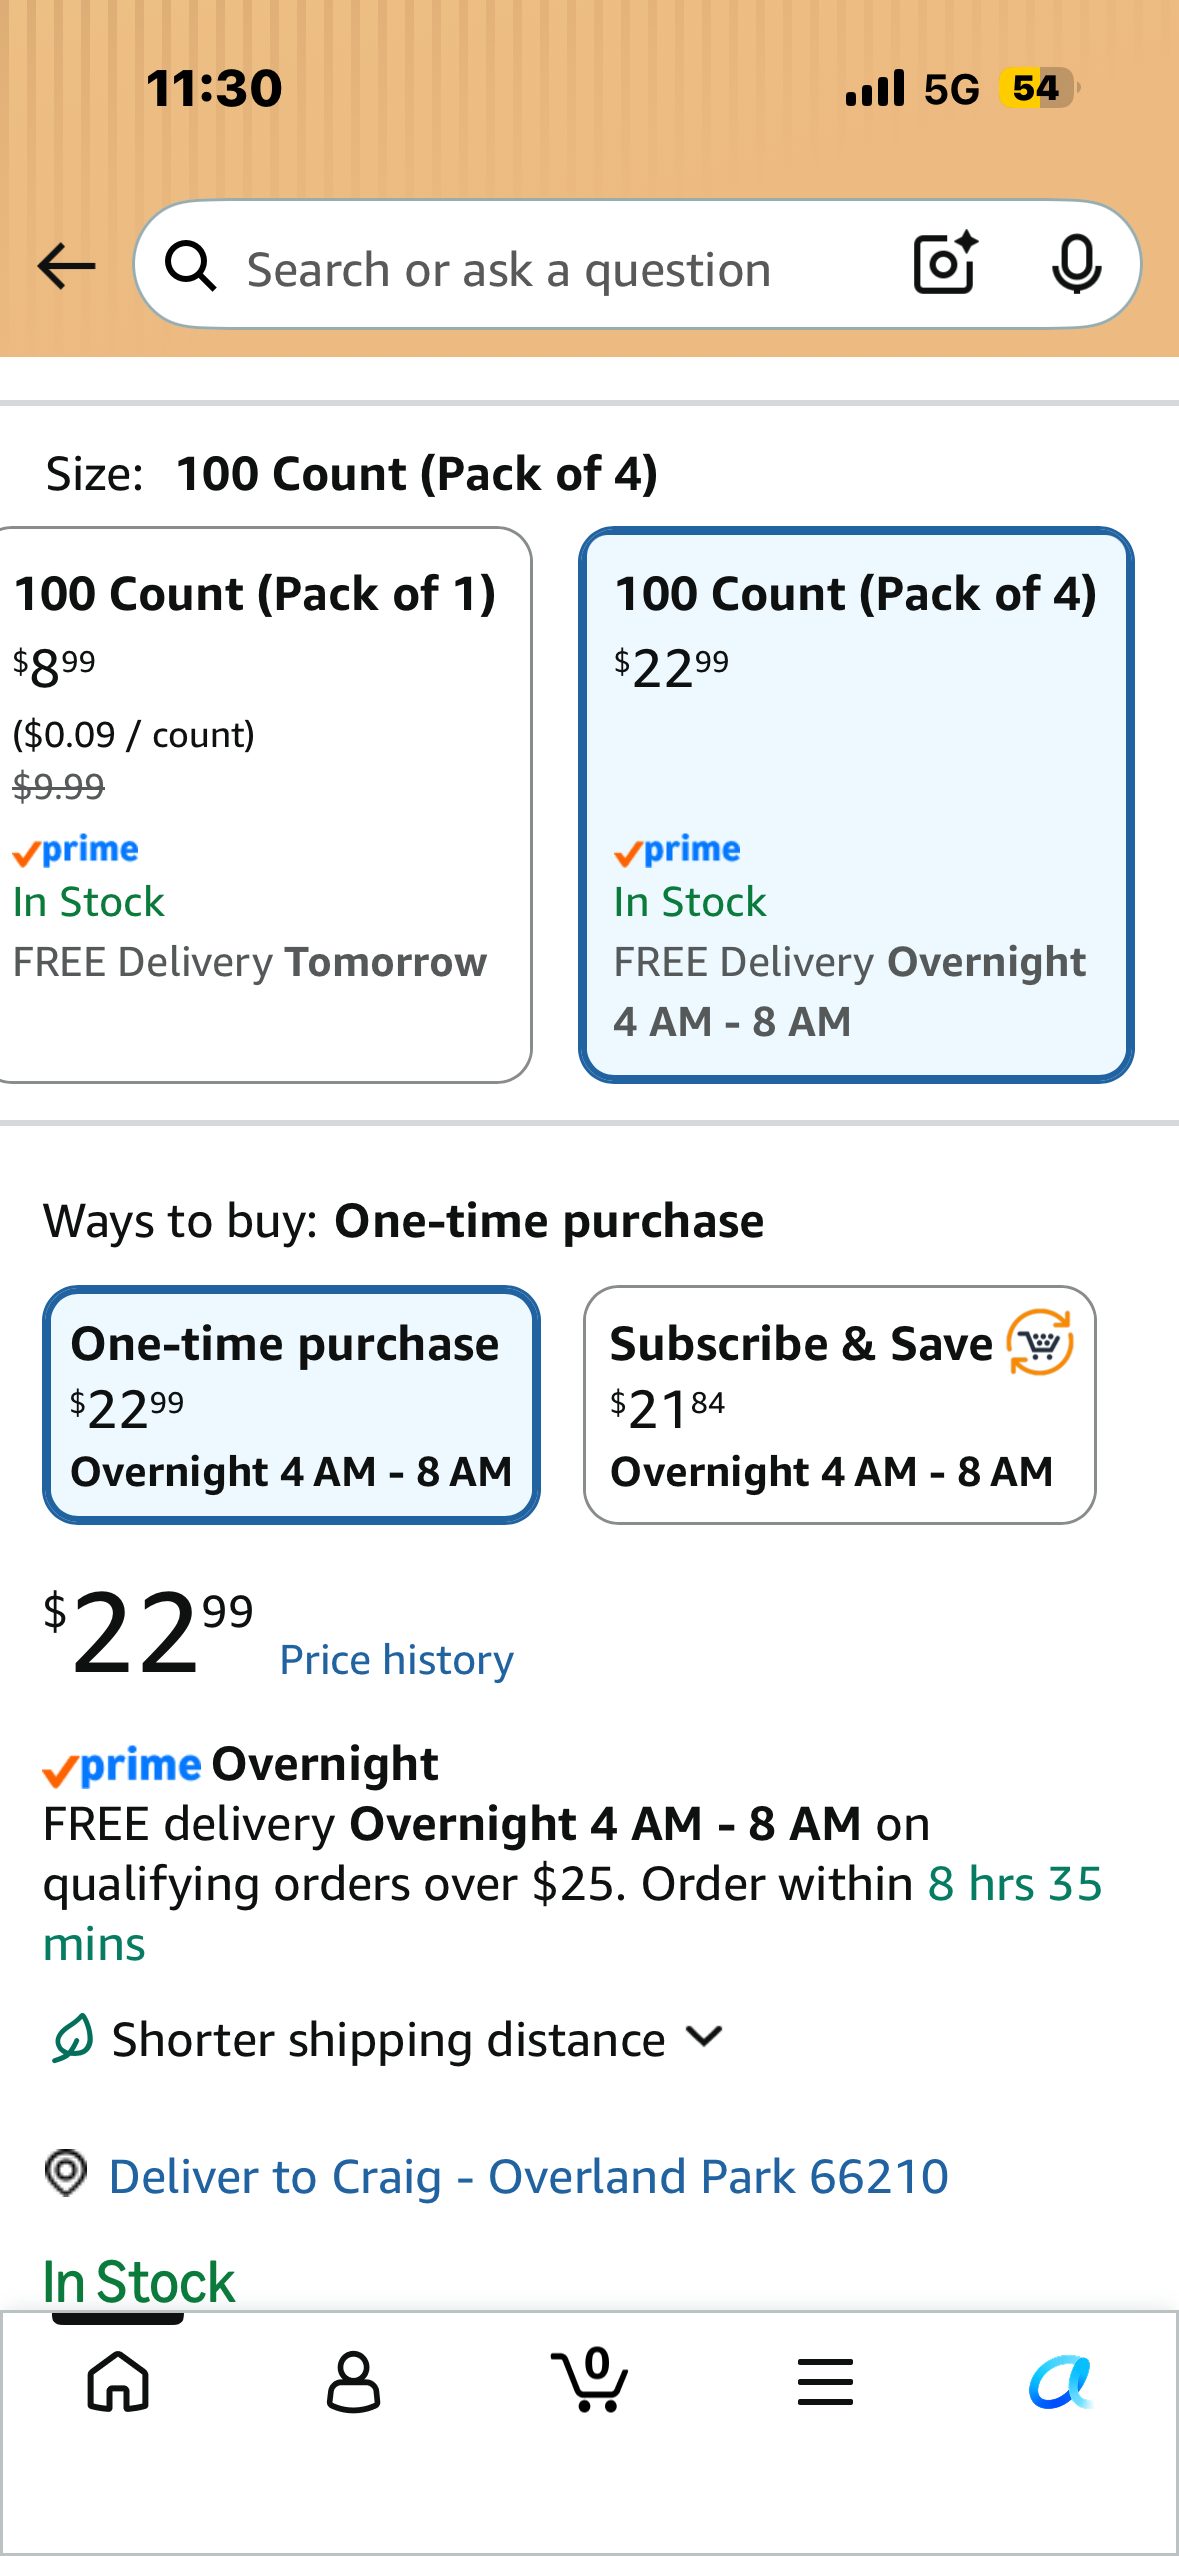Open the account profile icon
Image resolution: width=1179 pixels, height=2556 pixels.
tap(353, 2381)
